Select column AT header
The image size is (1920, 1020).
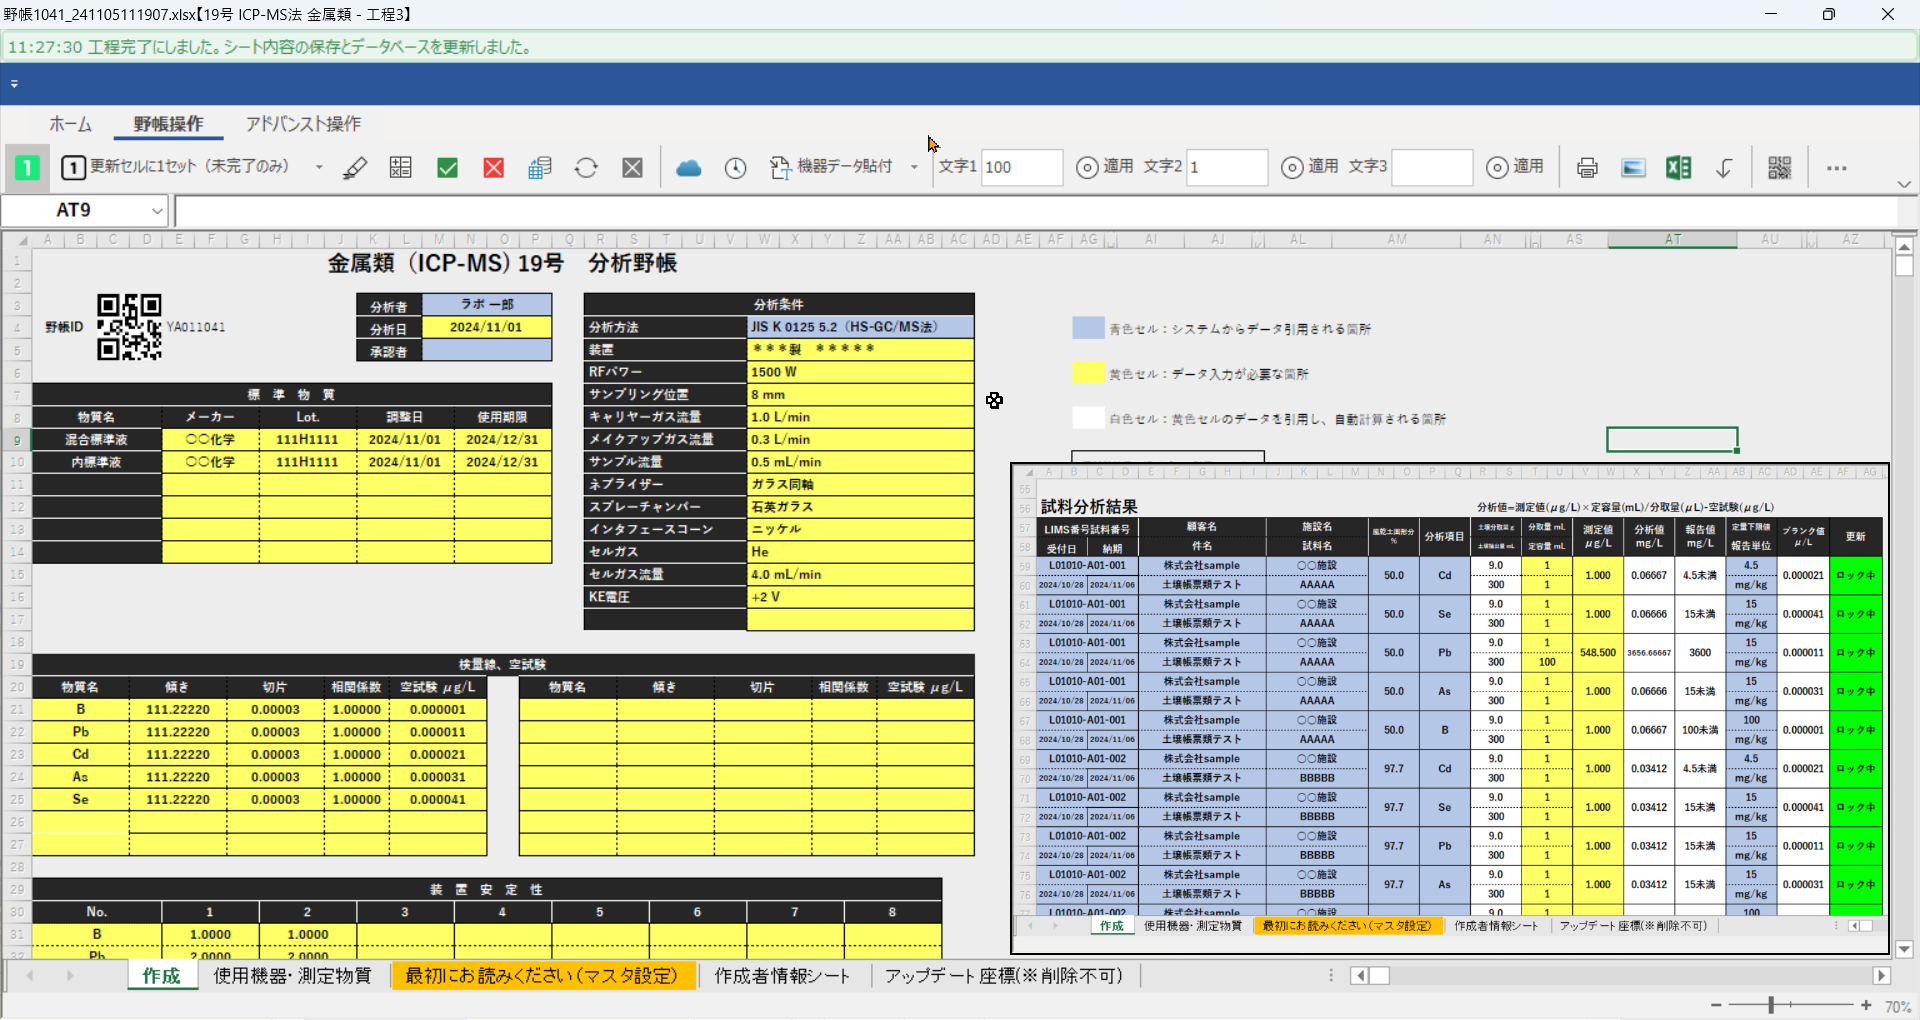[x=1672, y=240]
